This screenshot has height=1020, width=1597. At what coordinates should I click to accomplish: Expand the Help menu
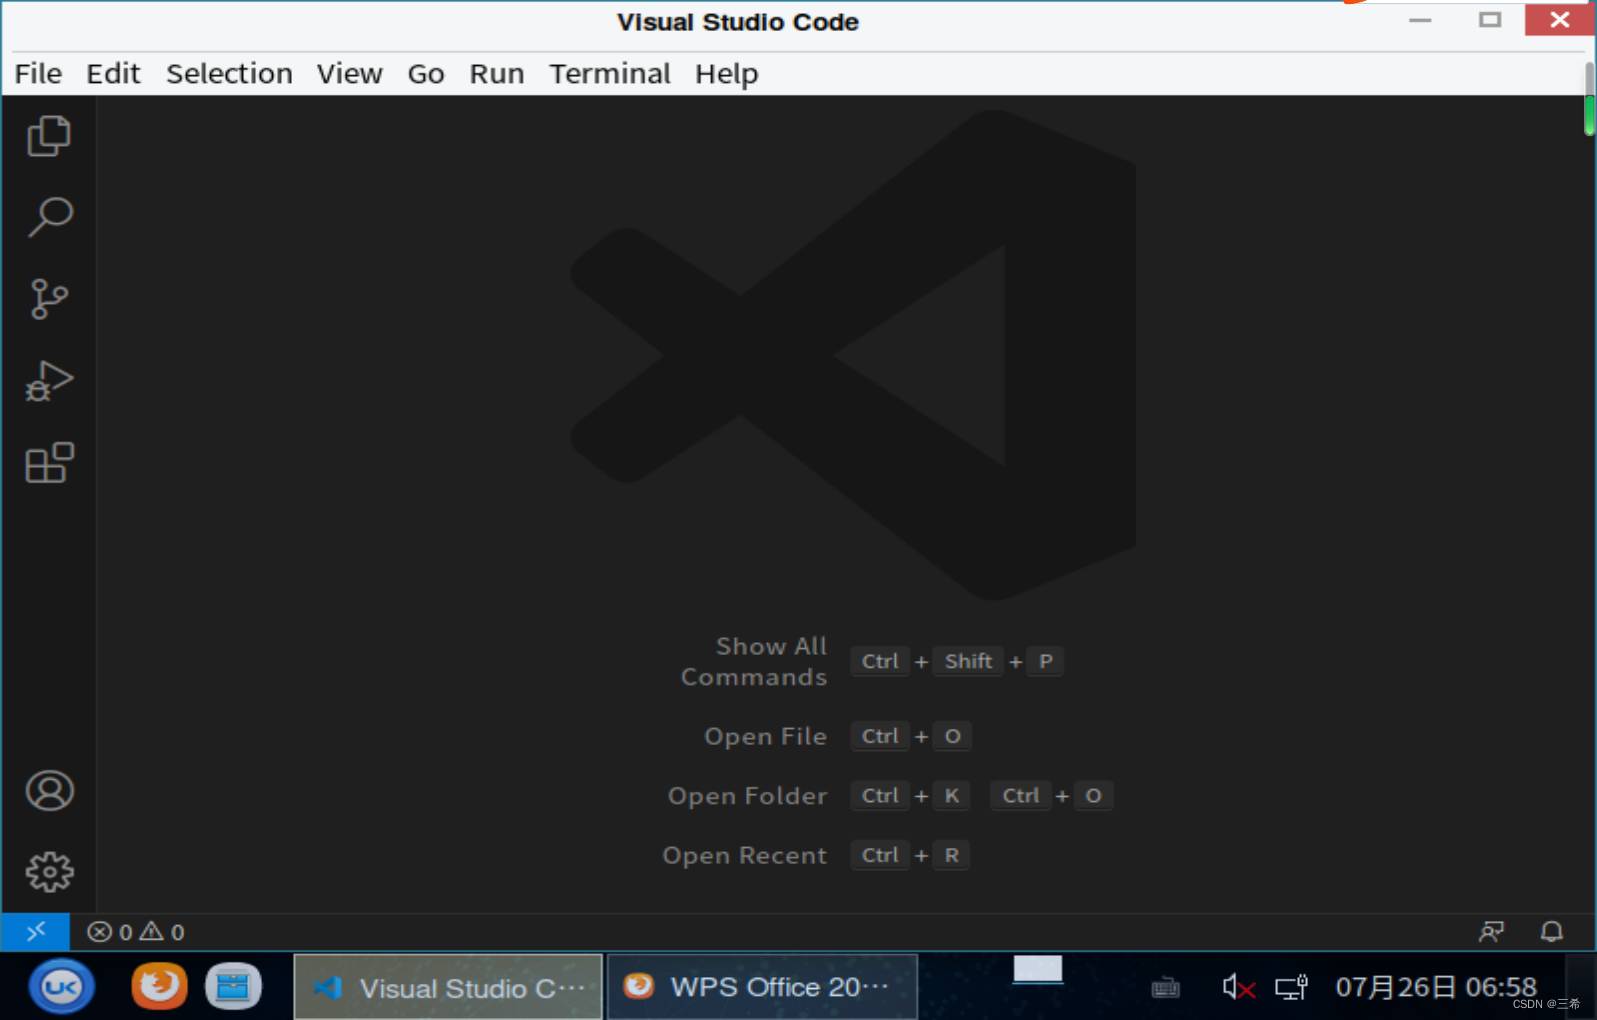point(726,74)
